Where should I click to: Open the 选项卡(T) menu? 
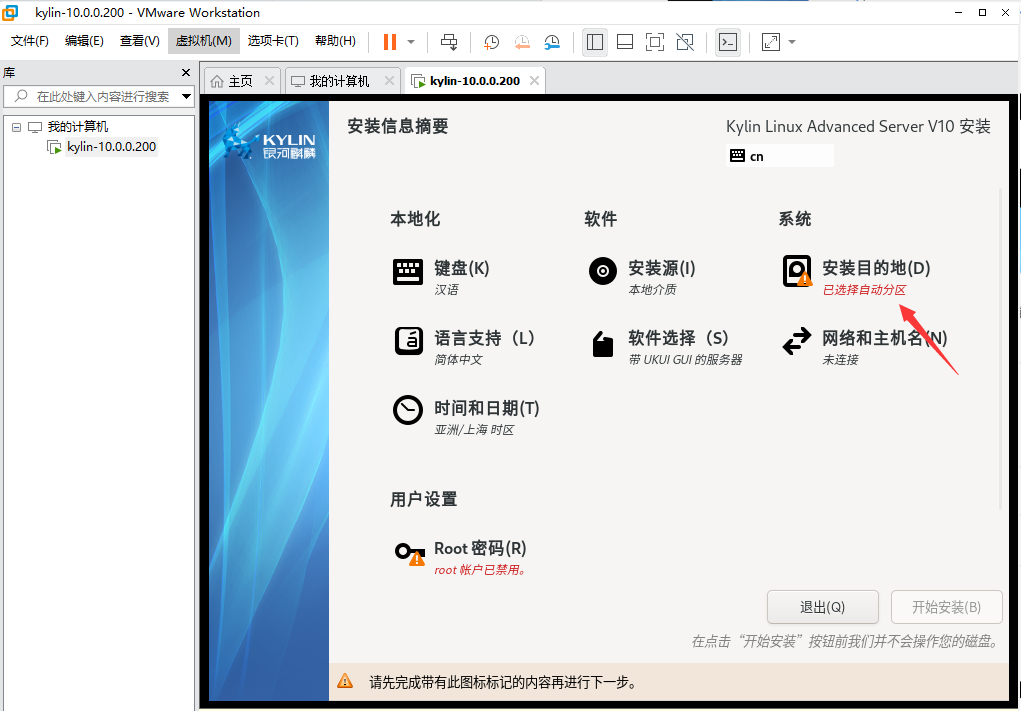coord(273,41)
